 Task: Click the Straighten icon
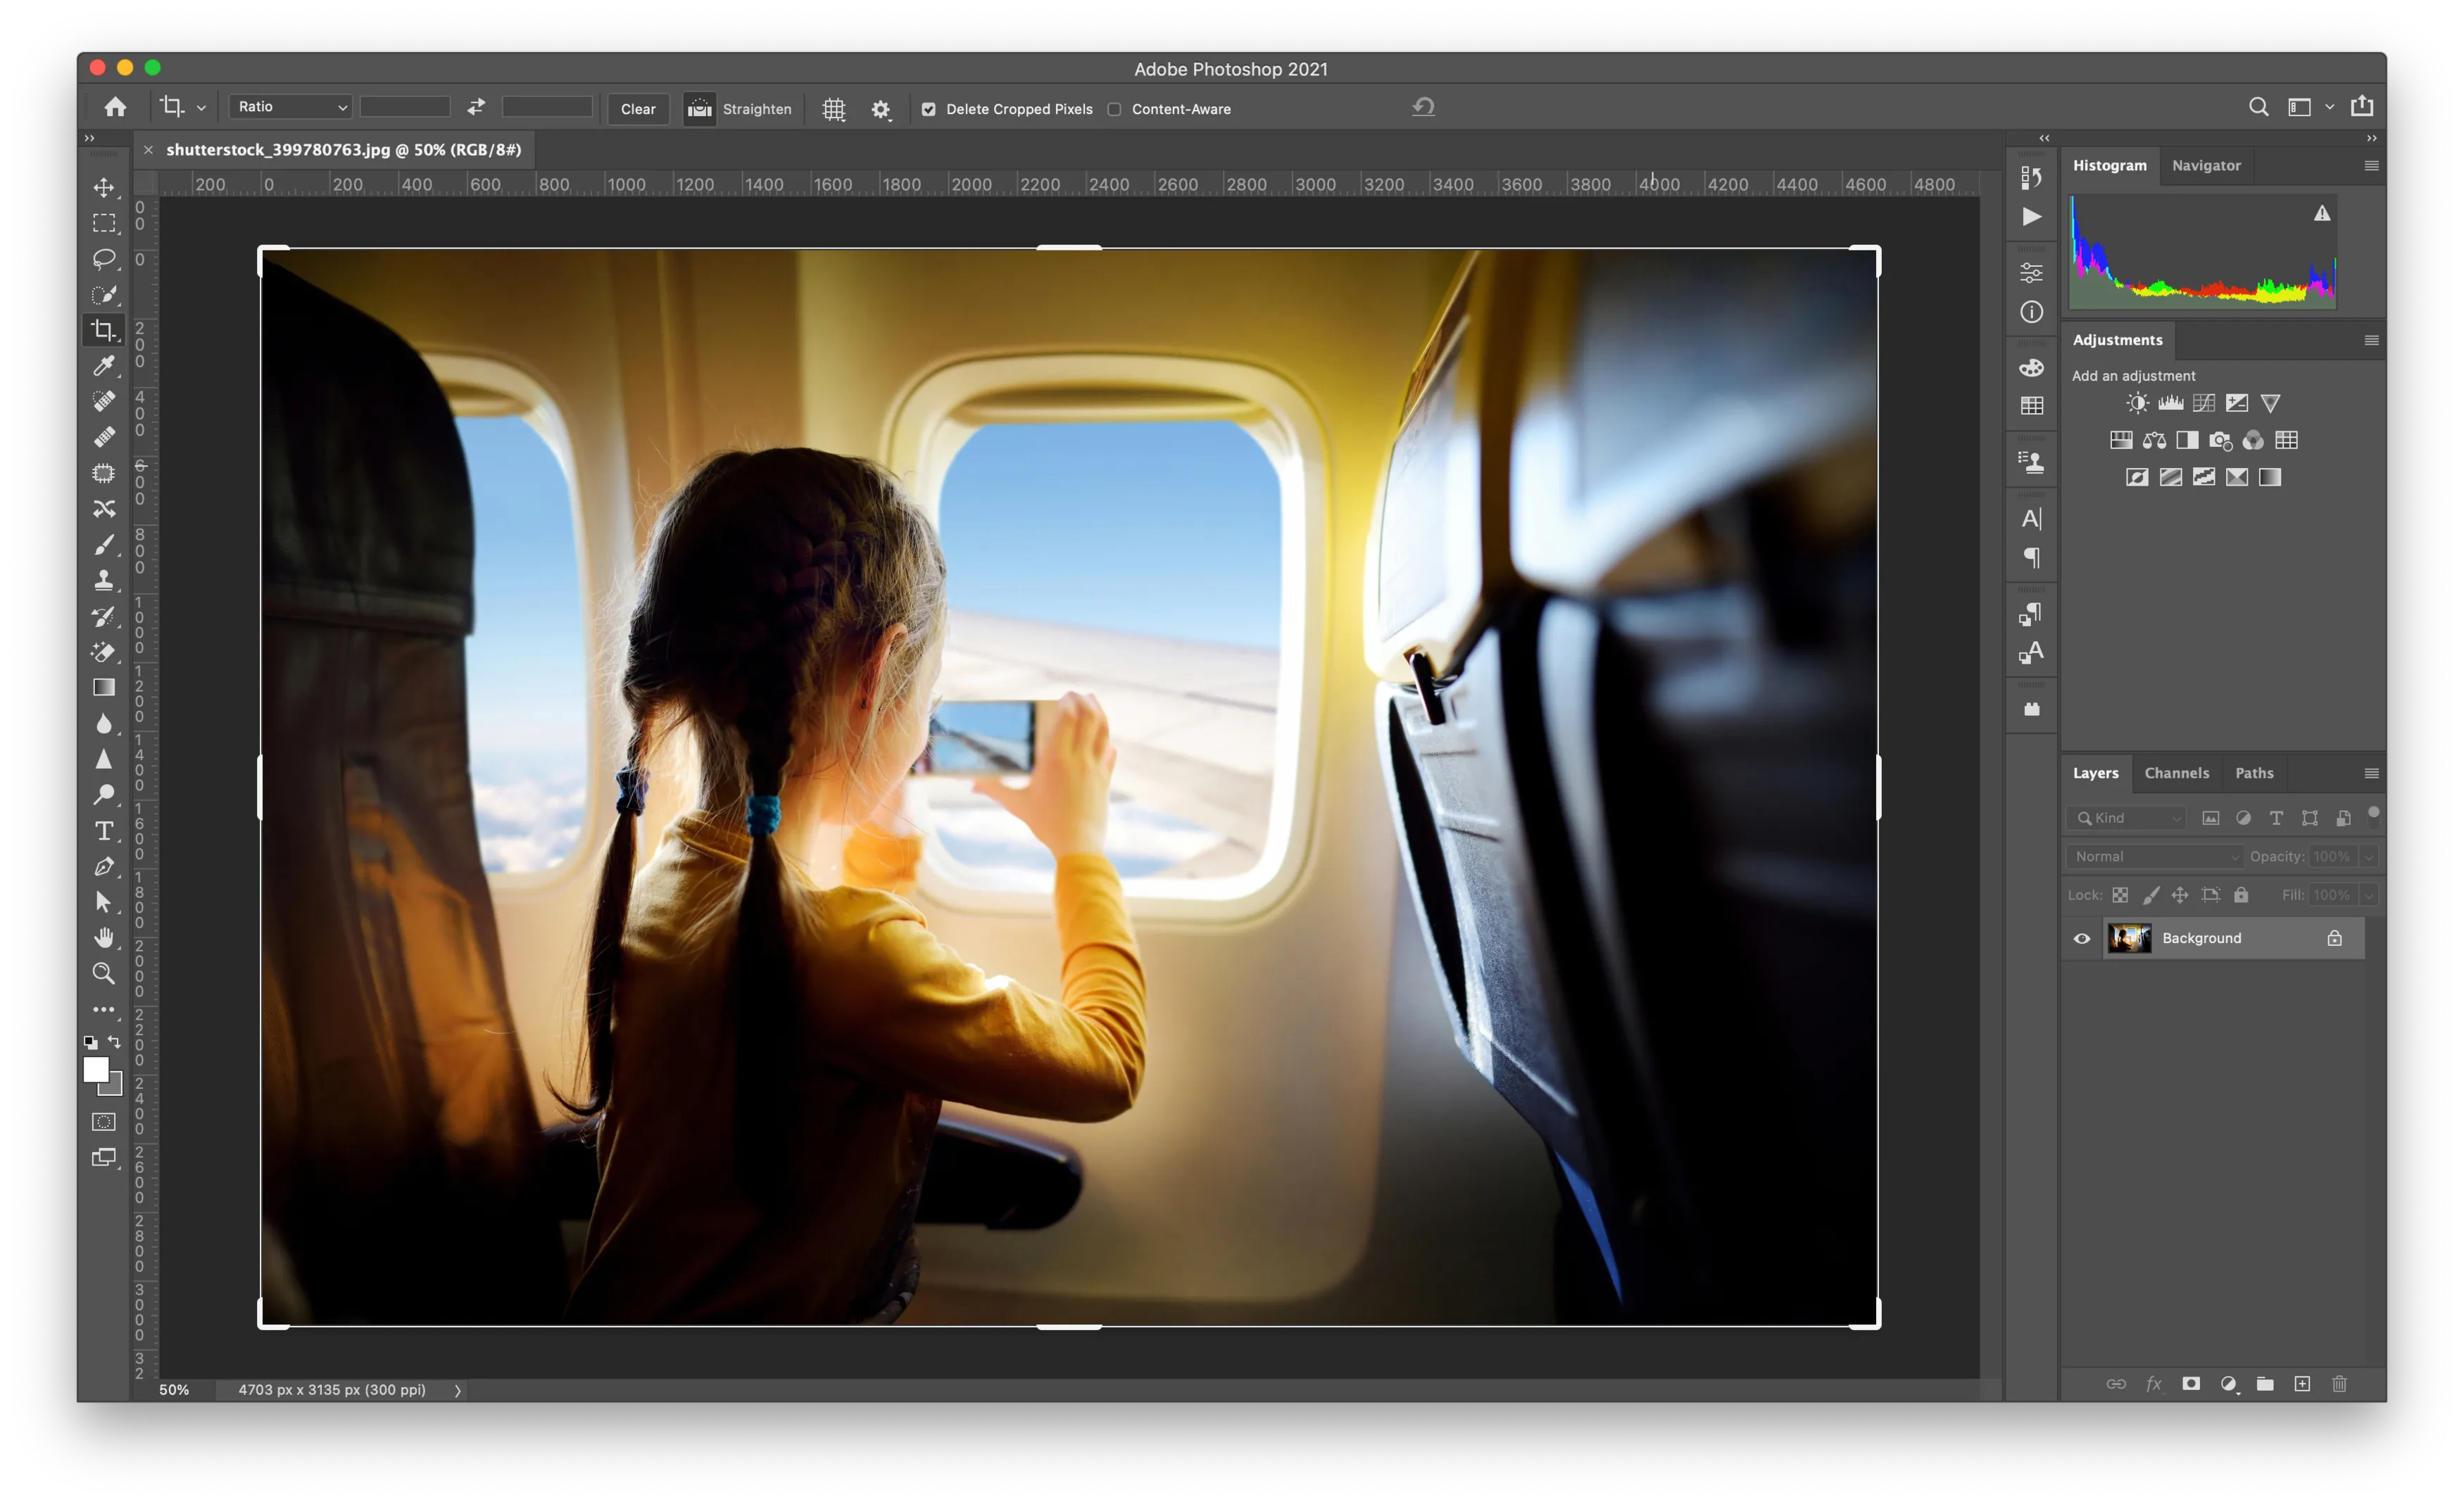click(x=699, y=109)
